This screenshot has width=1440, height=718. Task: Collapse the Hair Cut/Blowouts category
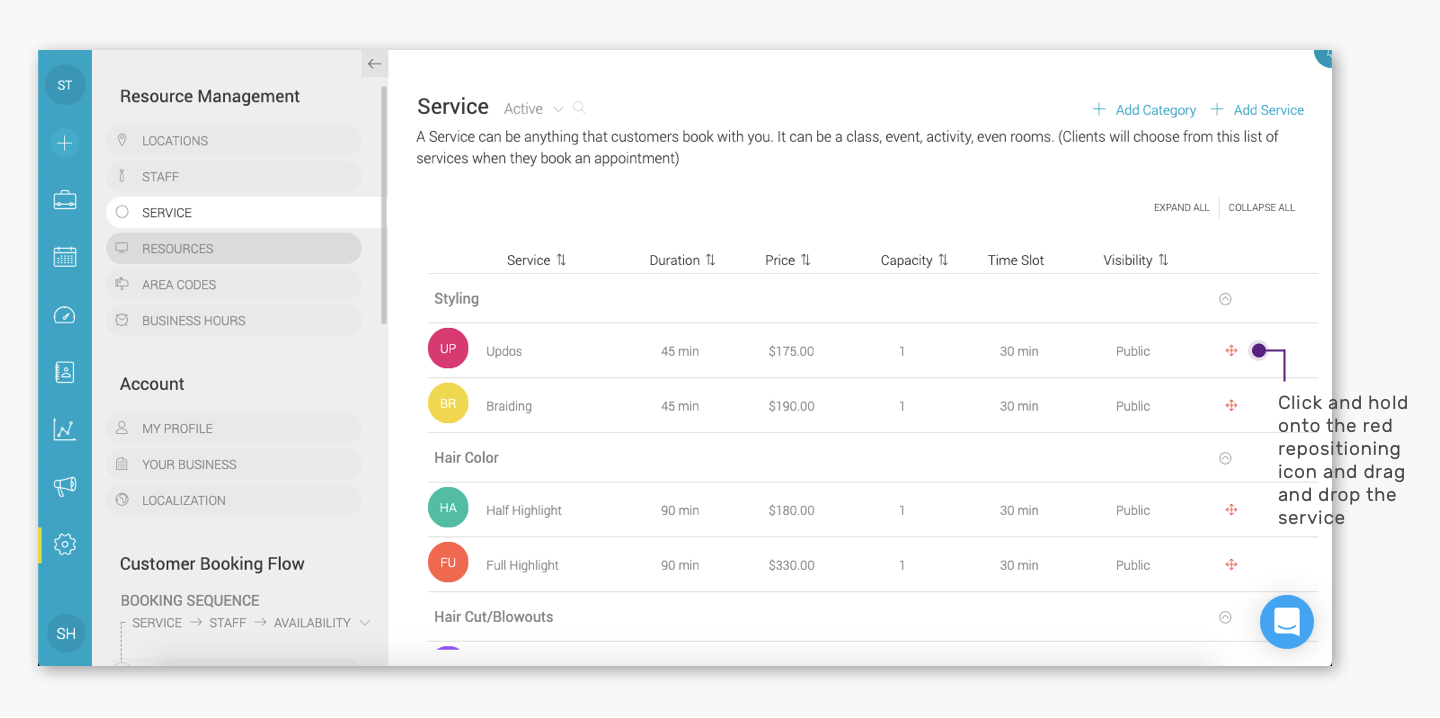pyautogui.click(x=1225, y=617)
